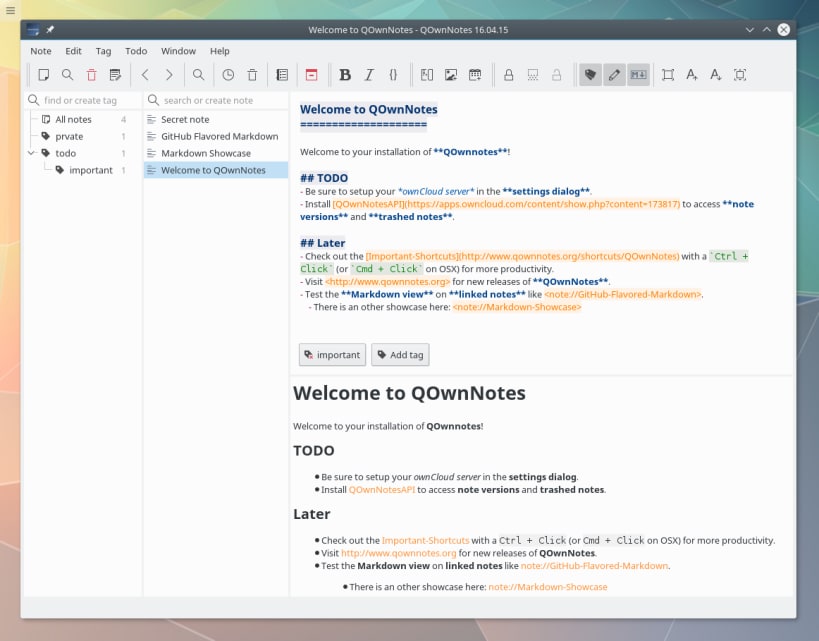Open the Todo menu
This screenshot has height=641, width=819.
tap(136, 51)
